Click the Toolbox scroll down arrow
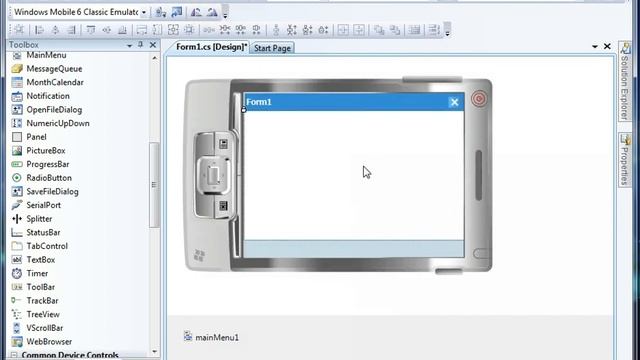The width and height of the screenshot is (640, 360). [154, 351]
